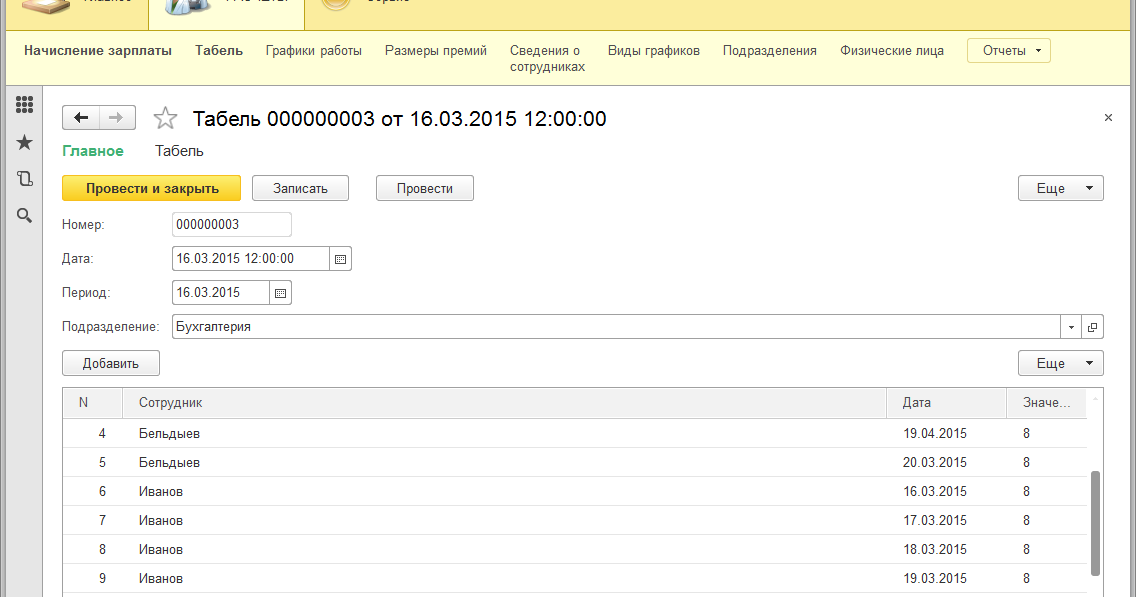Viewport: 1136px width, 597px height.
Task: Open the sections grid menu icon
Action: 24,105
